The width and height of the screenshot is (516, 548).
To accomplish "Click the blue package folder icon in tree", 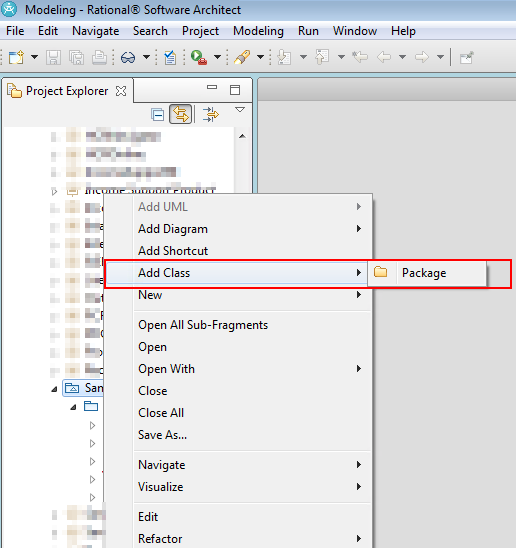I will pos(91,406).
